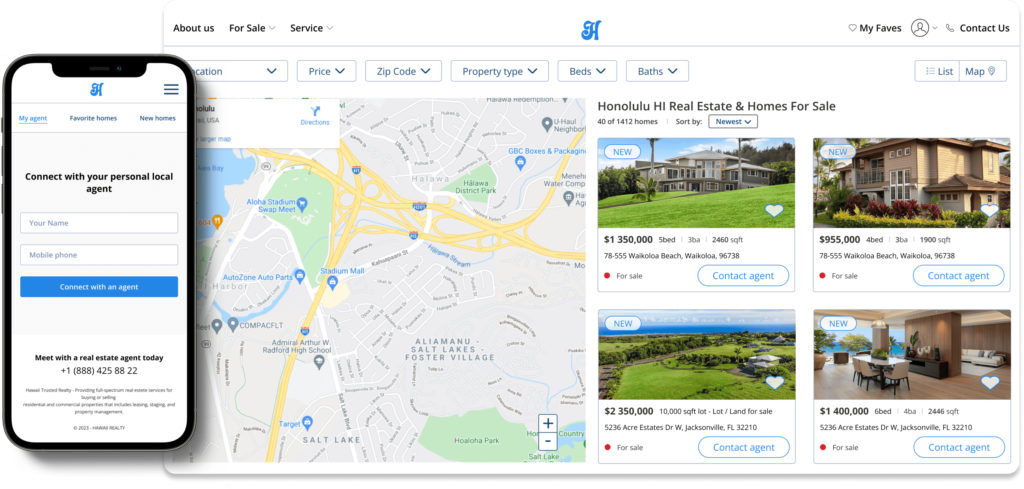Image resolution: width=1024 pixels, height=489 pixels.
Task: Open the user account avatar icon
Action: [x=920, y=28]
